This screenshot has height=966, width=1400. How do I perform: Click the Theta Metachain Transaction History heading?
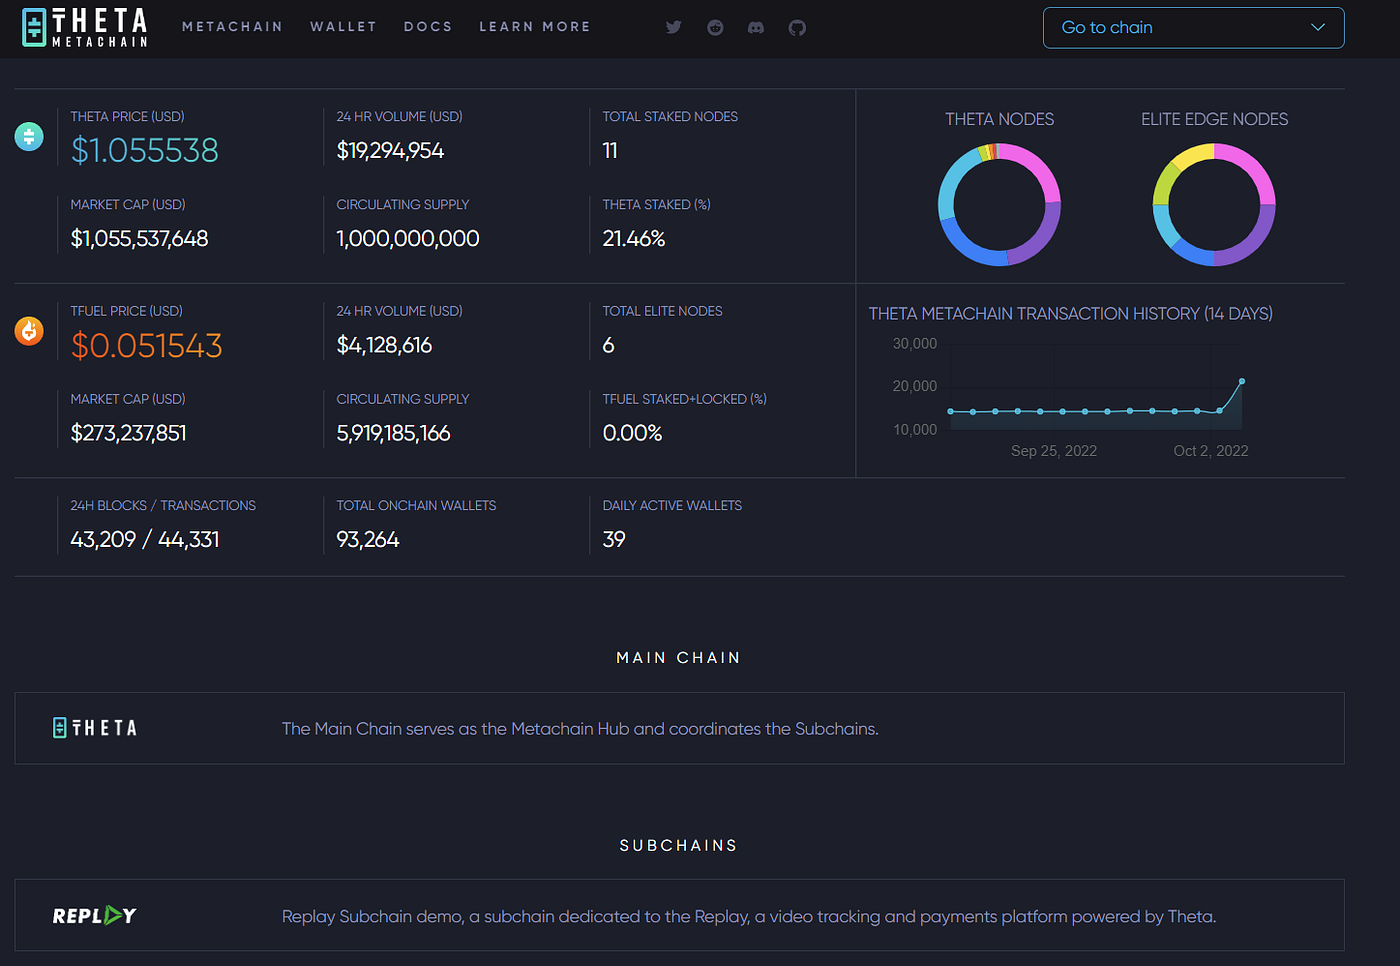(1071, 313)
